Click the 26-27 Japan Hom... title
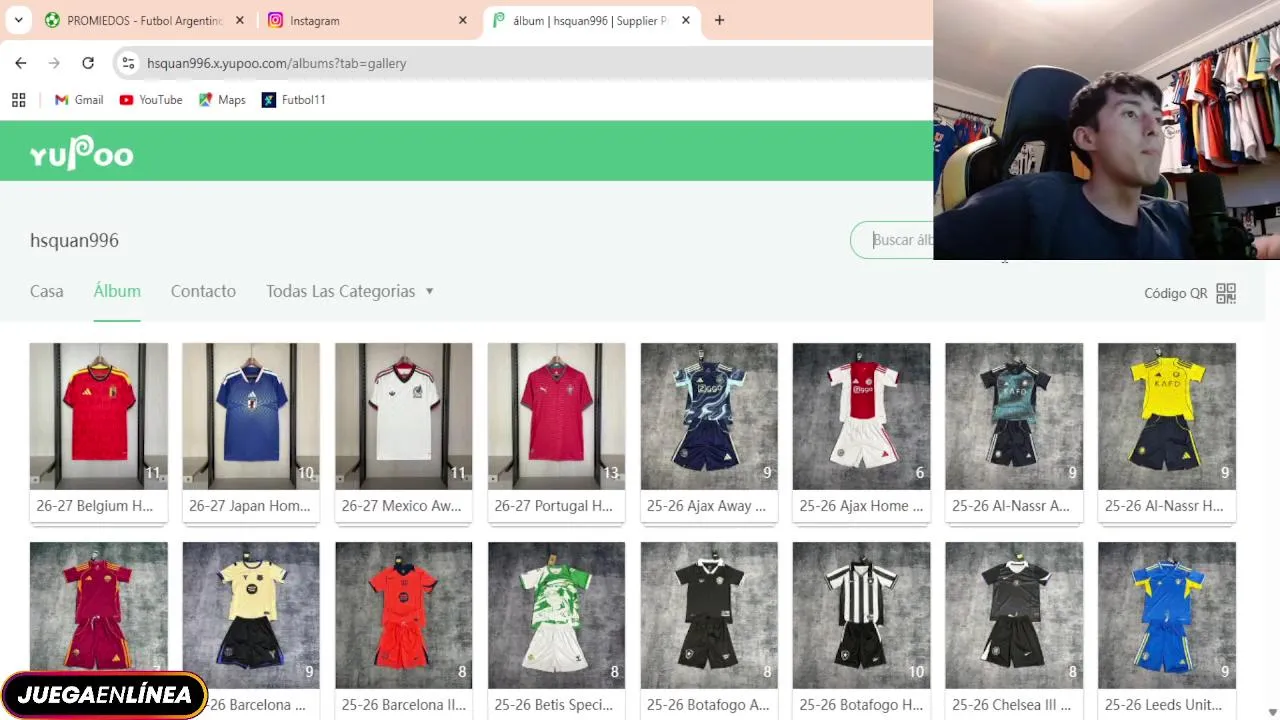This screenshot has height=720, width=1280. [249, 506]
